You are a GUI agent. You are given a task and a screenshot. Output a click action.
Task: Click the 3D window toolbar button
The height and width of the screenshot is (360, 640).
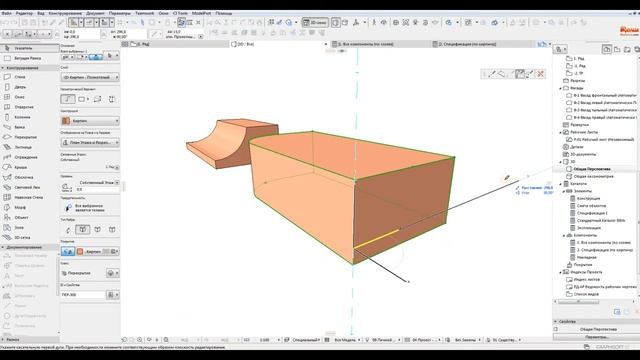pyautogui.click(x=315, y=23)
